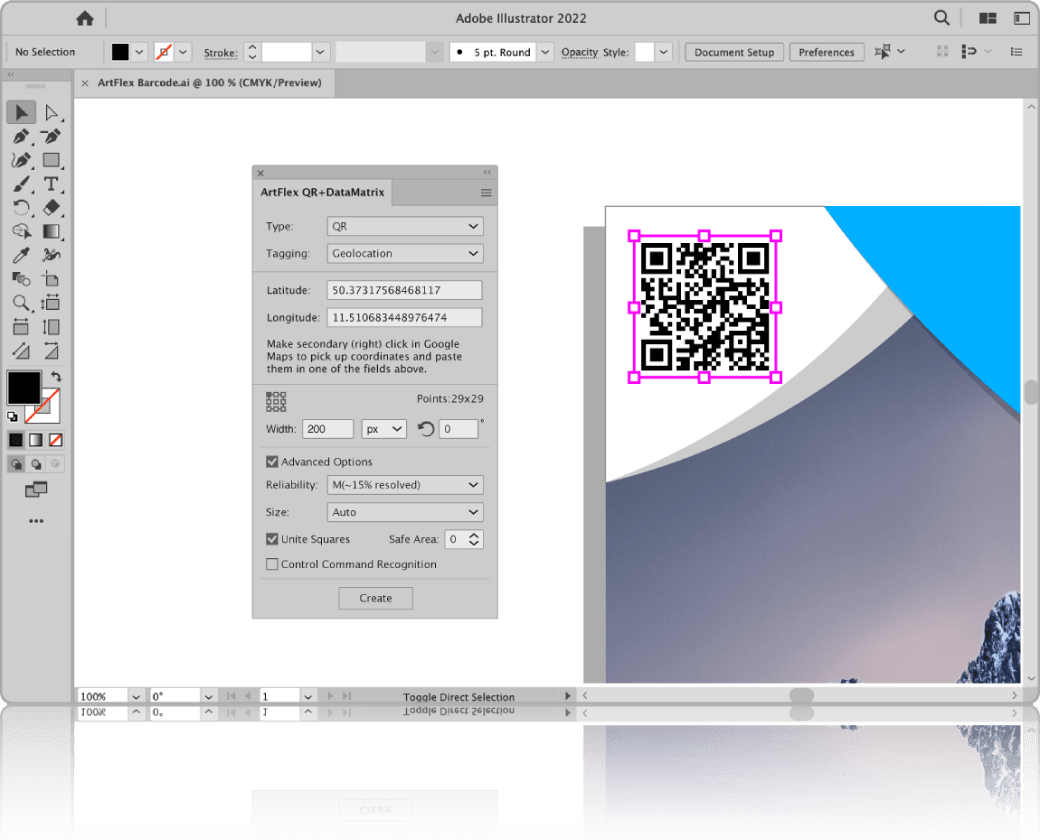This screenshot has width=1040, height=840.
Task: Click the home icon in title bar
Action: [85, 18]
